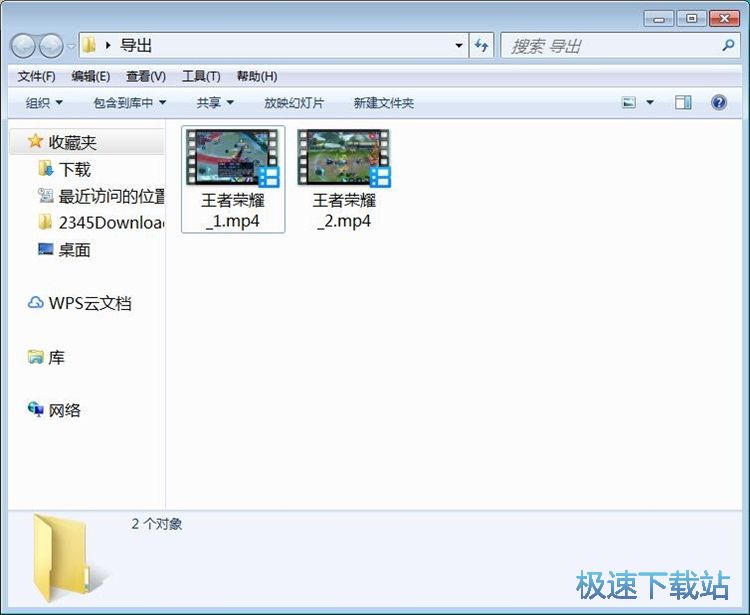Click the Back navigation arrow button
Screen dimensions: 750x615
[x=23, y=46]
